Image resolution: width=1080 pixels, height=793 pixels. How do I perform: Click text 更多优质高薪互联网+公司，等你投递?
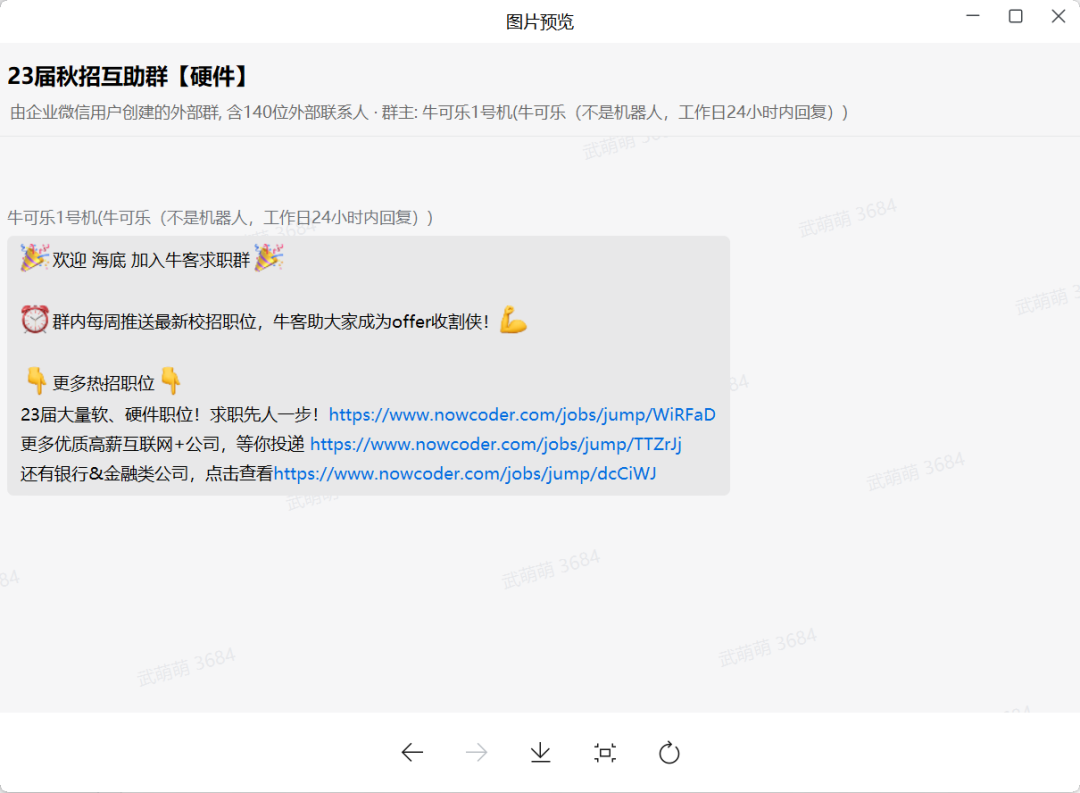163,444
